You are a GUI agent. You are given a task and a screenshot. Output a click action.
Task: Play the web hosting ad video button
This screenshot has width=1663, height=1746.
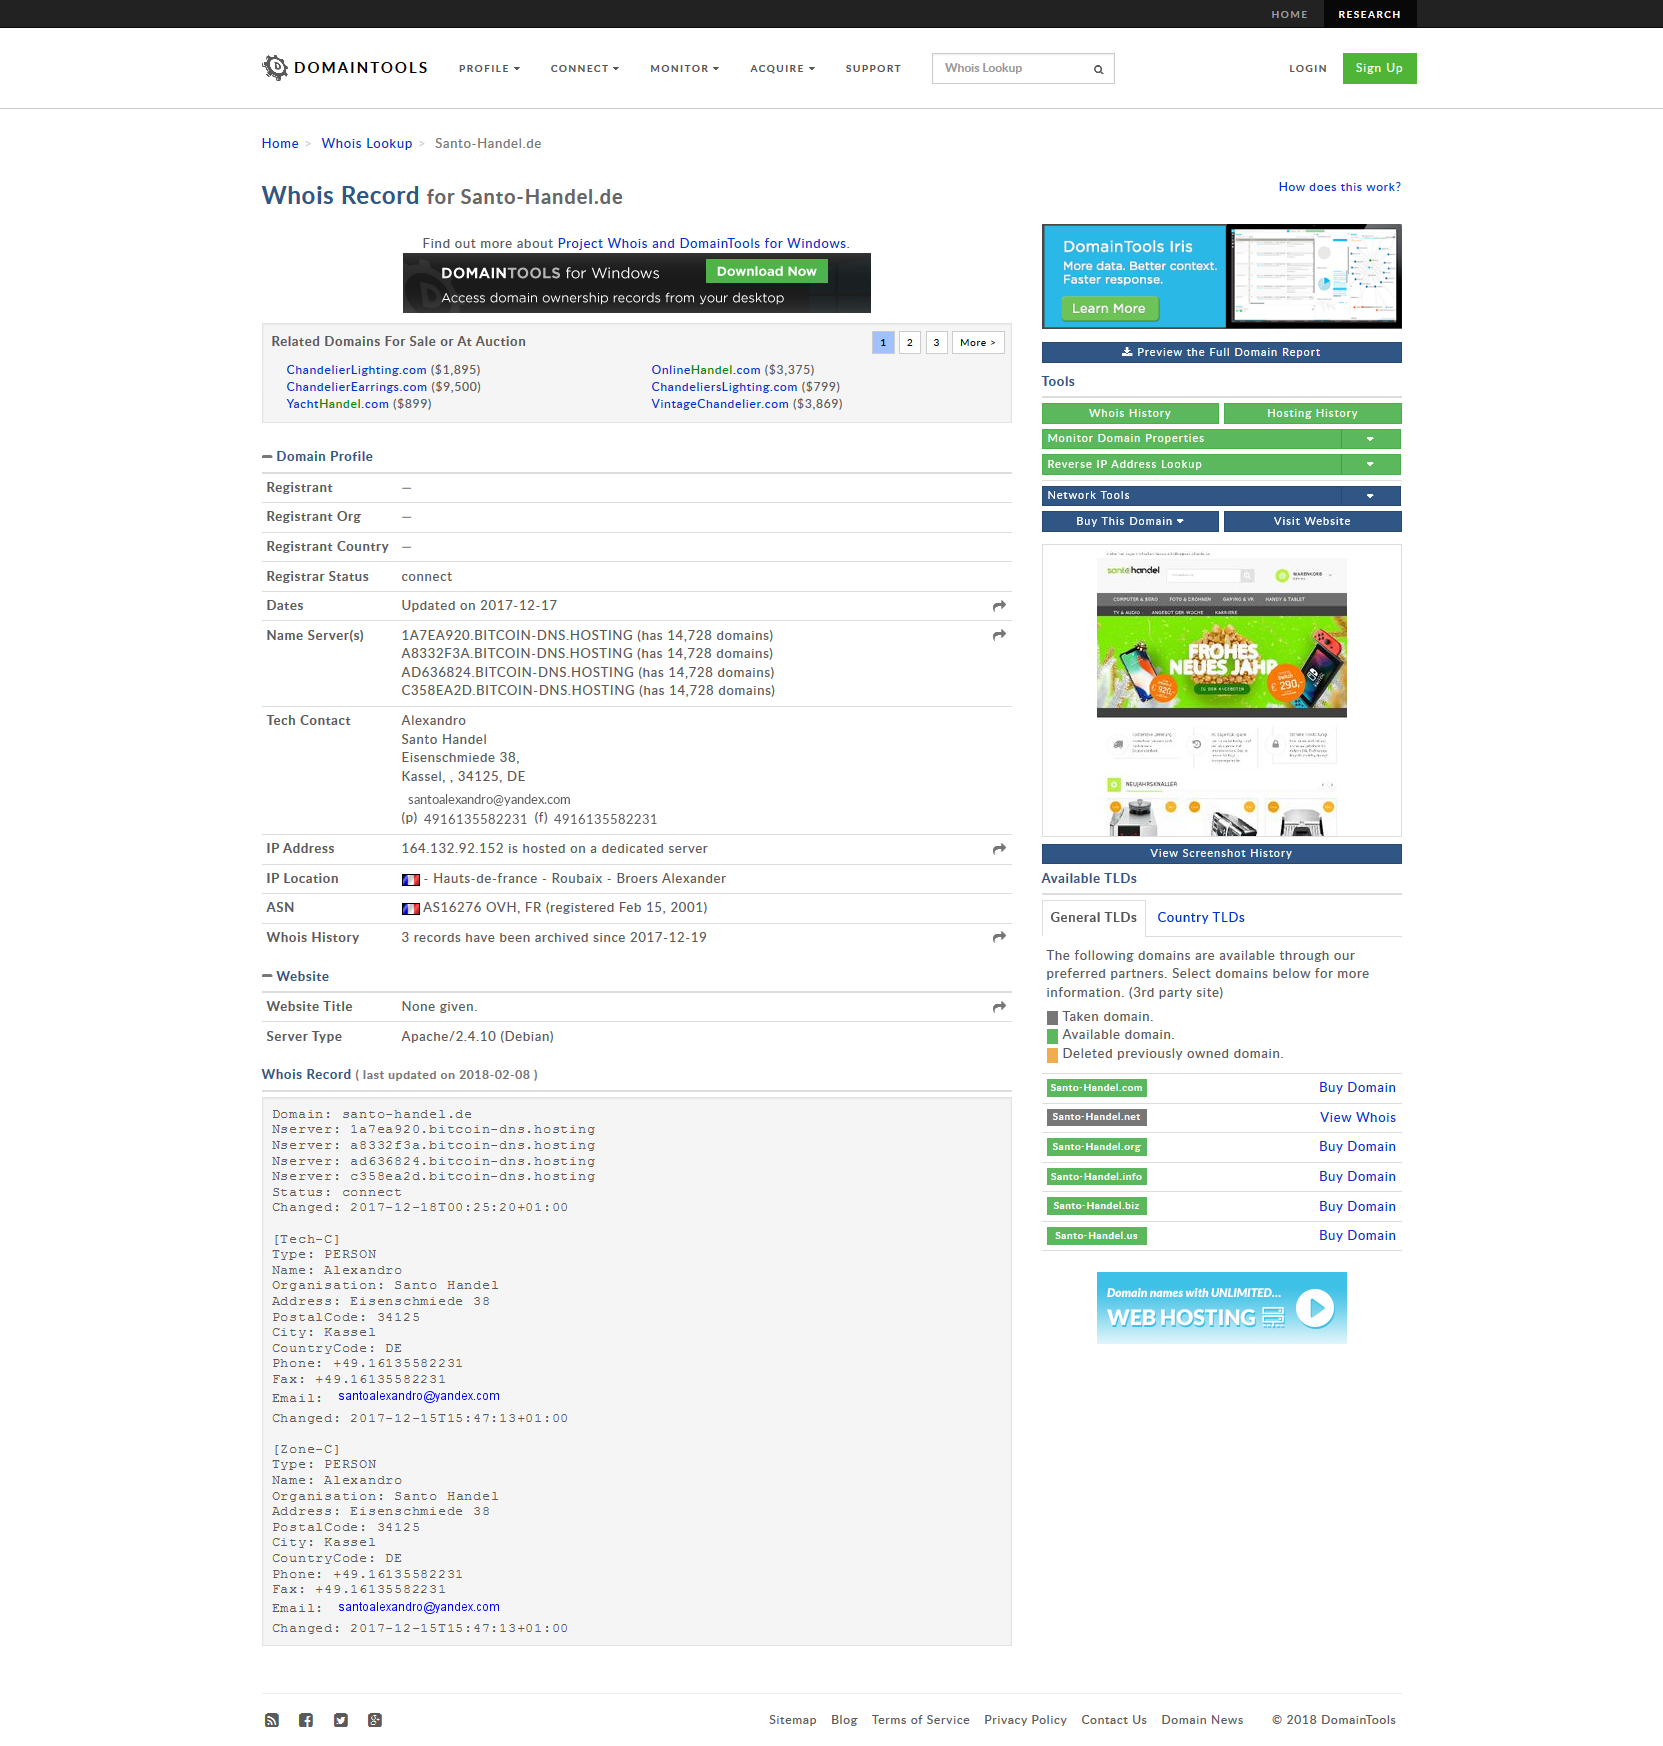[x=1315, y=1308]
